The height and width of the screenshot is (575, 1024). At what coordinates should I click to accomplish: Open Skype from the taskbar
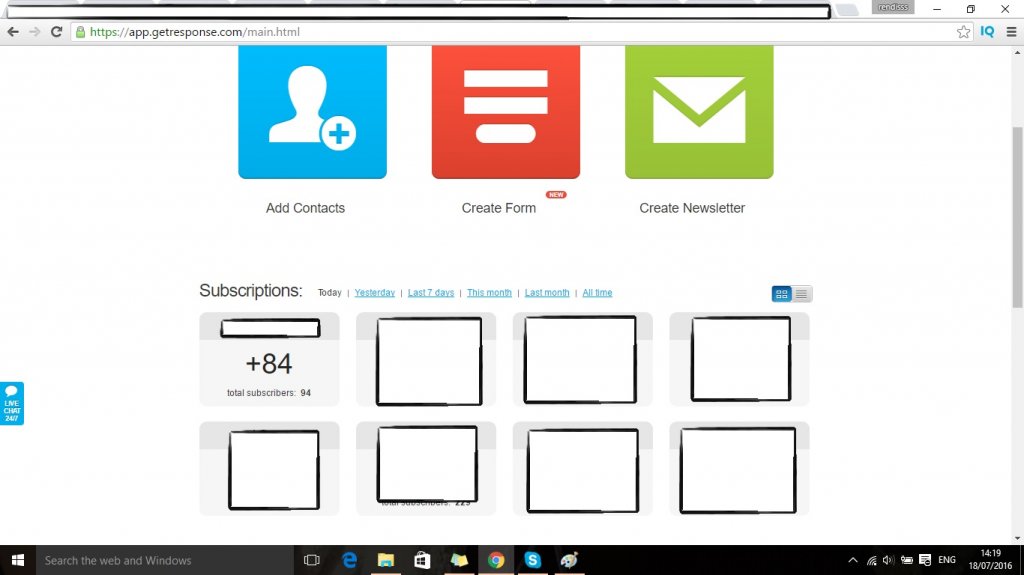tap(532, 560)
